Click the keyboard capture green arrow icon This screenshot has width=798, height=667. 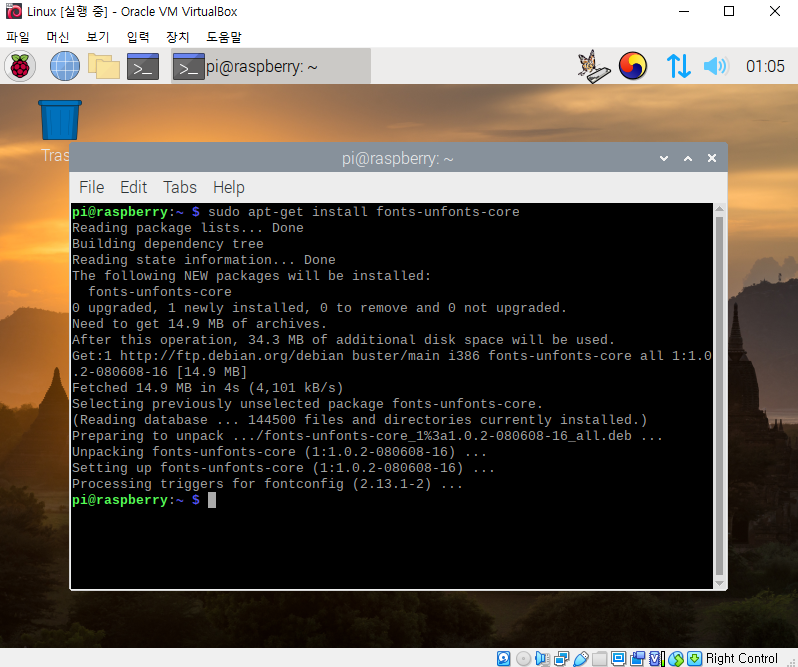(694, 658)
